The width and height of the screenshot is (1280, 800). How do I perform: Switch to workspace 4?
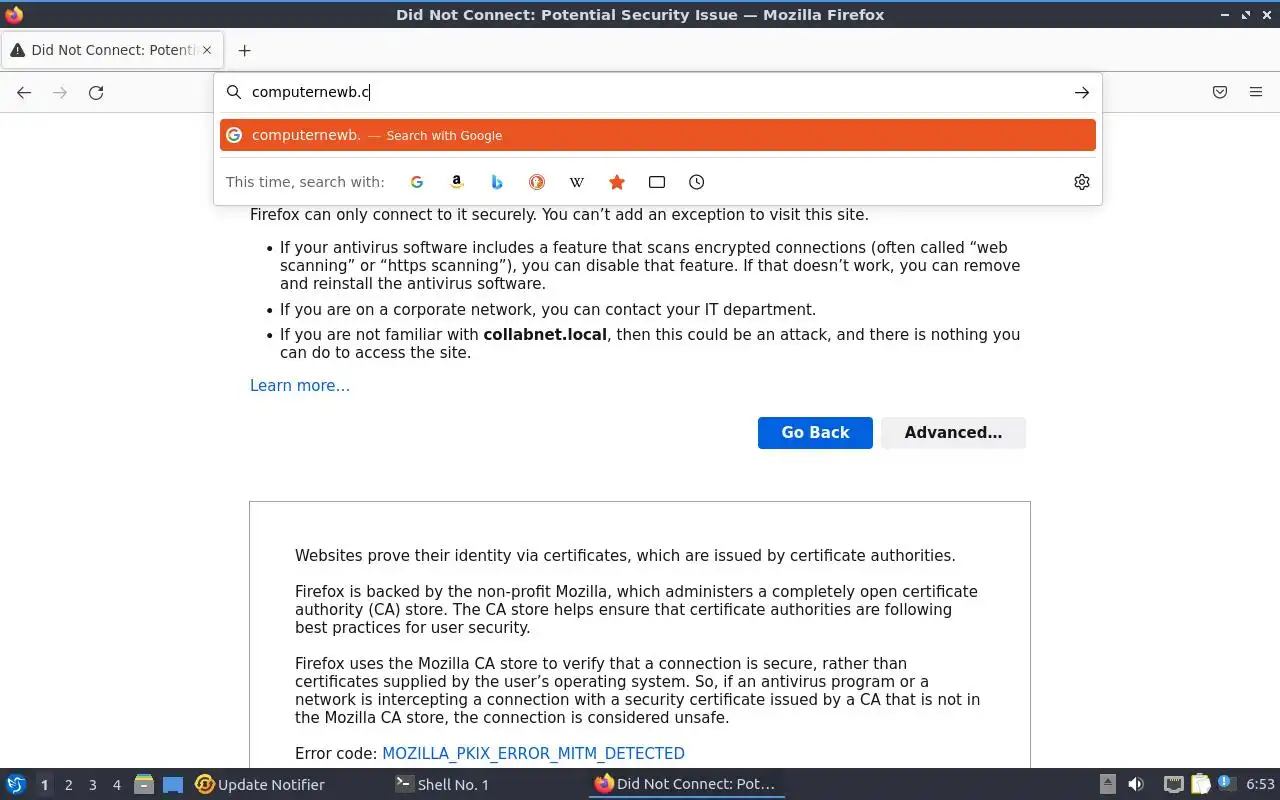(x=116, y=785)
